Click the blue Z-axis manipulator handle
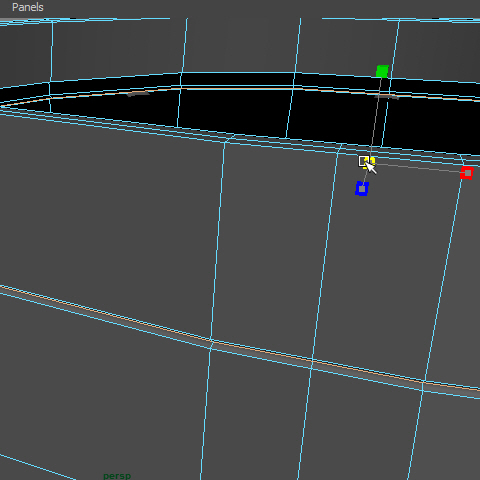This screenshot has width=480, height=480. [x=362, y=189]
